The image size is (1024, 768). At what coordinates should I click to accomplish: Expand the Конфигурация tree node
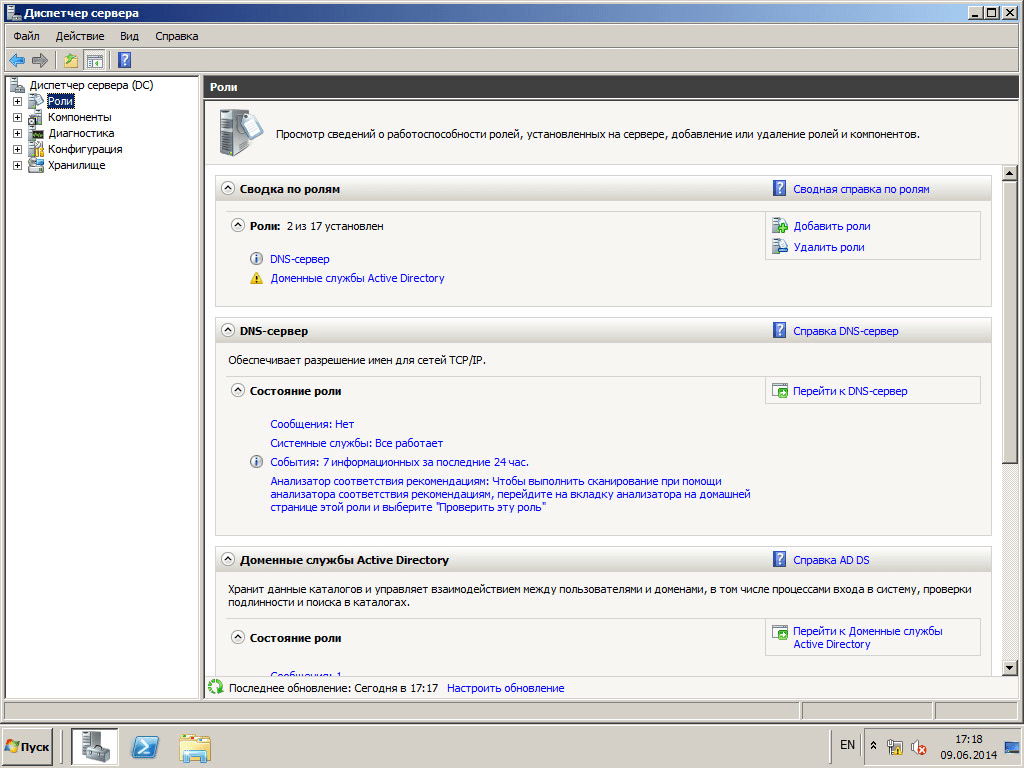[17, 149]
